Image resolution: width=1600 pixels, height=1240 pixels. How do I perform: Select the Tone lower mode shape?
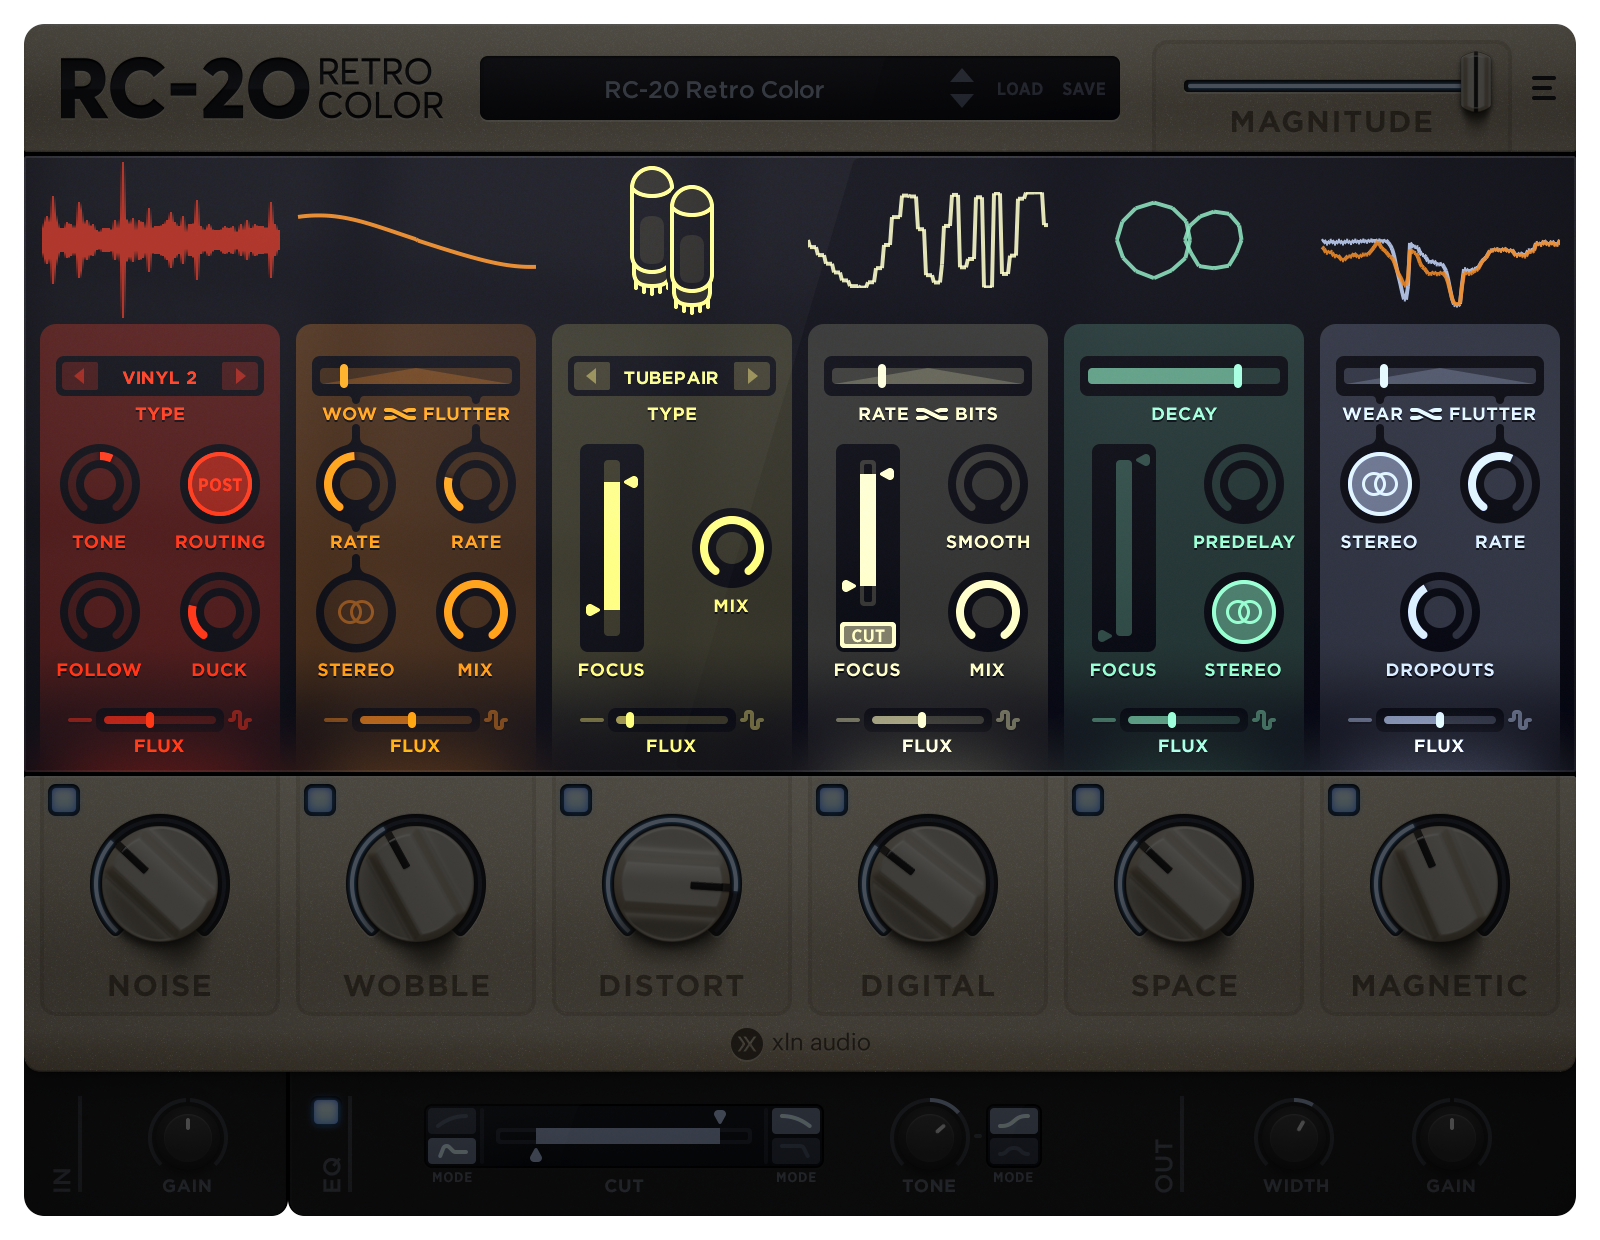[1014, 1151]
